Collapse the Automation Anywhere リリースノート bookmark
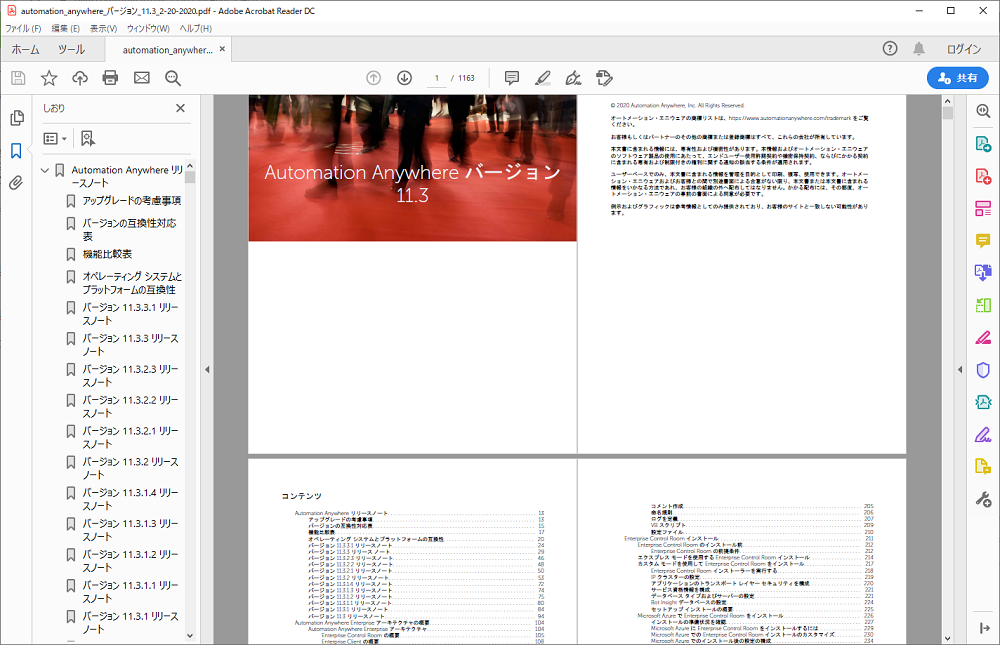The image size is (1000, 645). [45, 170]
